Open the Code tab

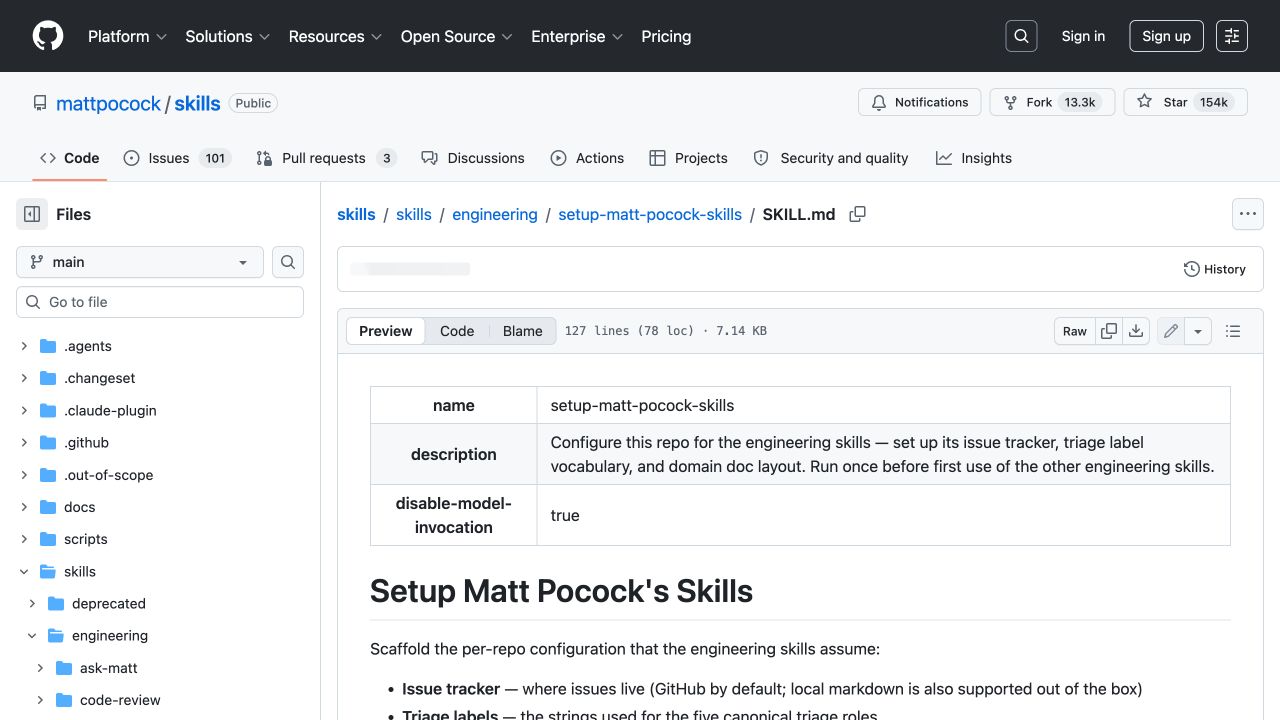[x=70, y=158]
